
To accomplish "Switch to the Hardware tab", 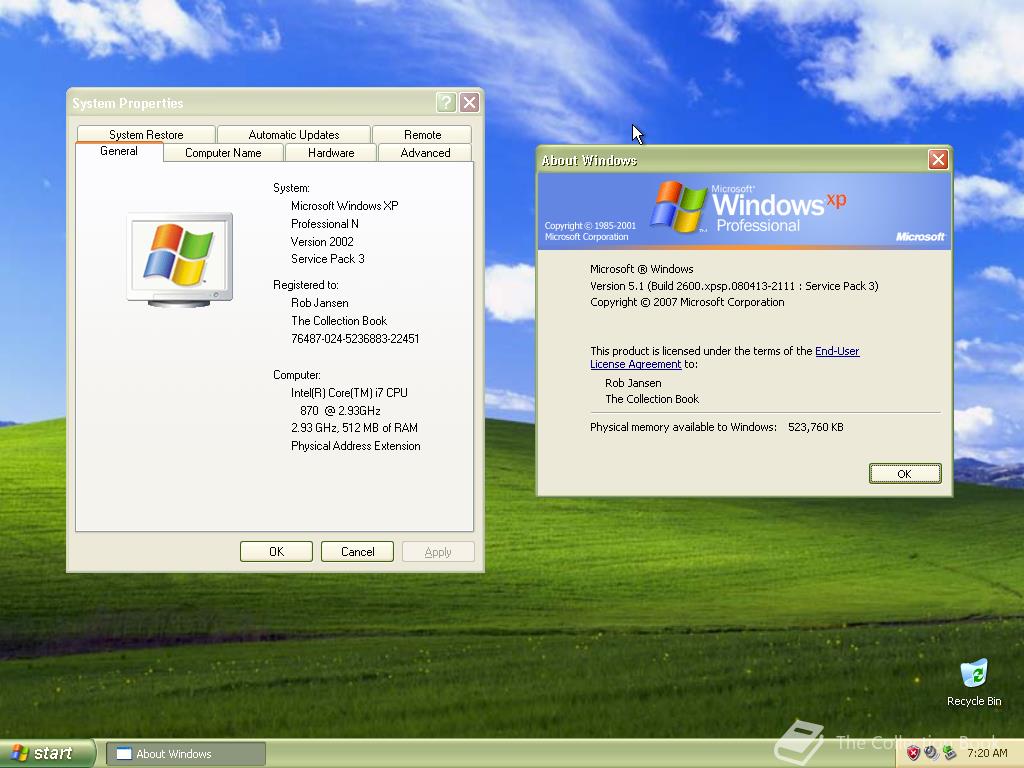I will [x=331, y=153].
